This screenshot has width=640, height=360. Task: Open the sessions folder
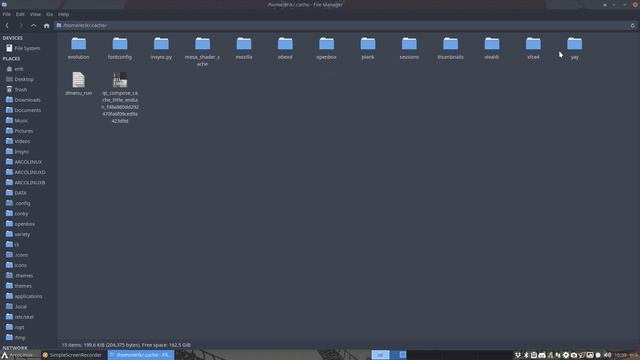[x=409, y=48]
